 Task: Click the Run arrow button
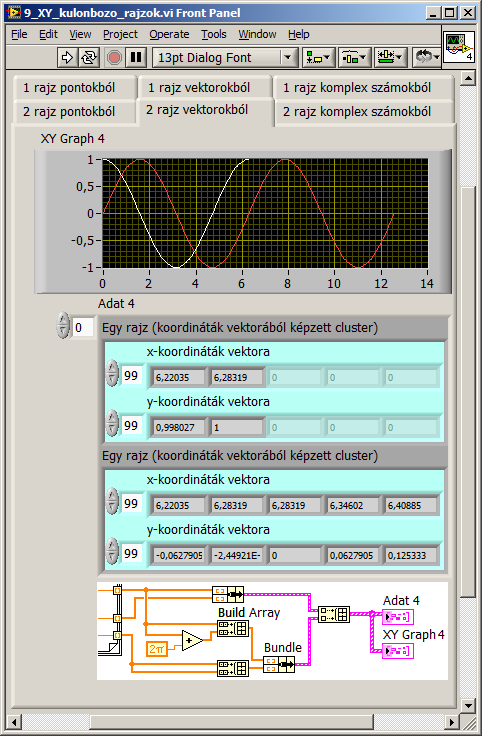(67, 57)
